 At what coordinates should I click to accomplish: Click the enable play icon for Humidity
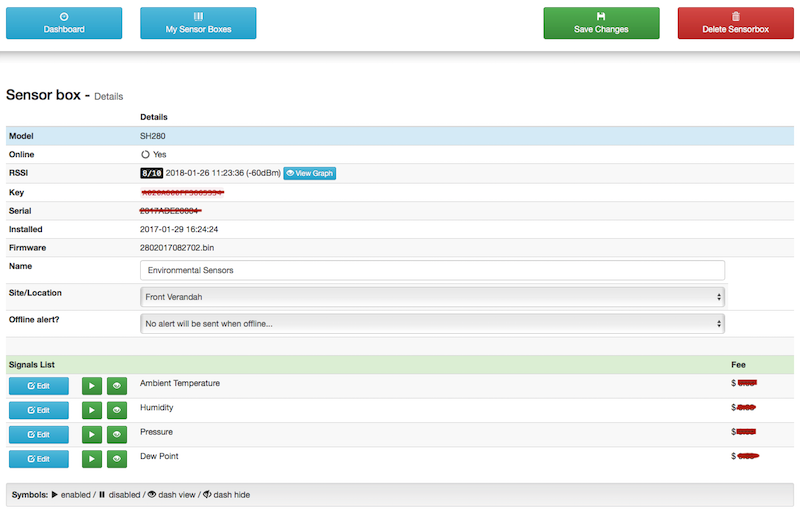point(91,410)
